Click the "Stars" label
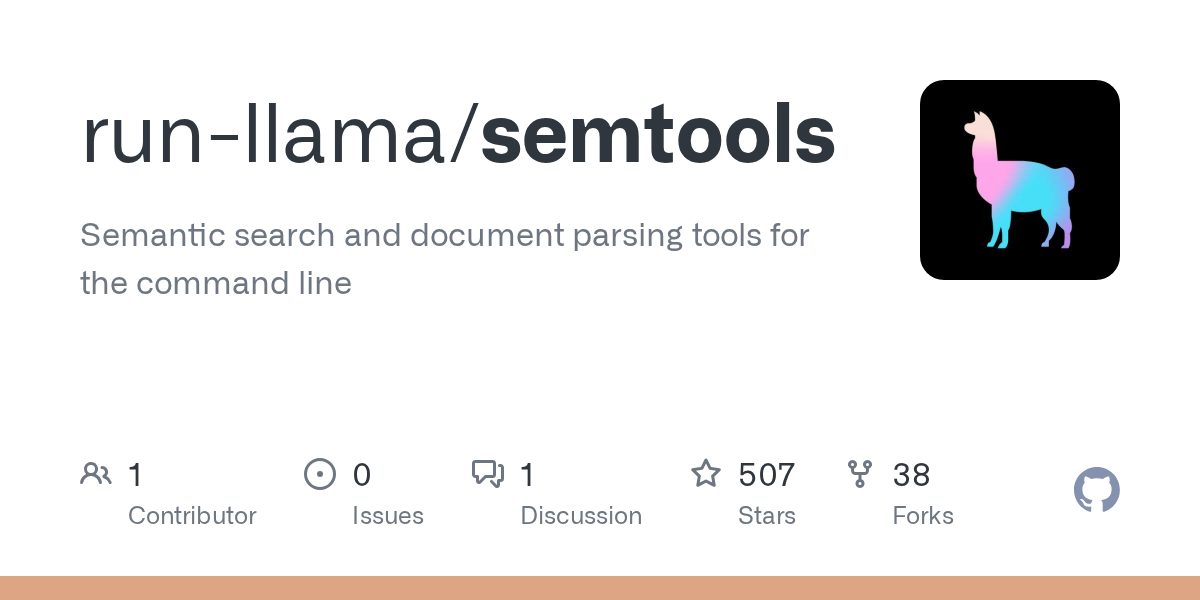1200x600 pixels. click(766, 516)
